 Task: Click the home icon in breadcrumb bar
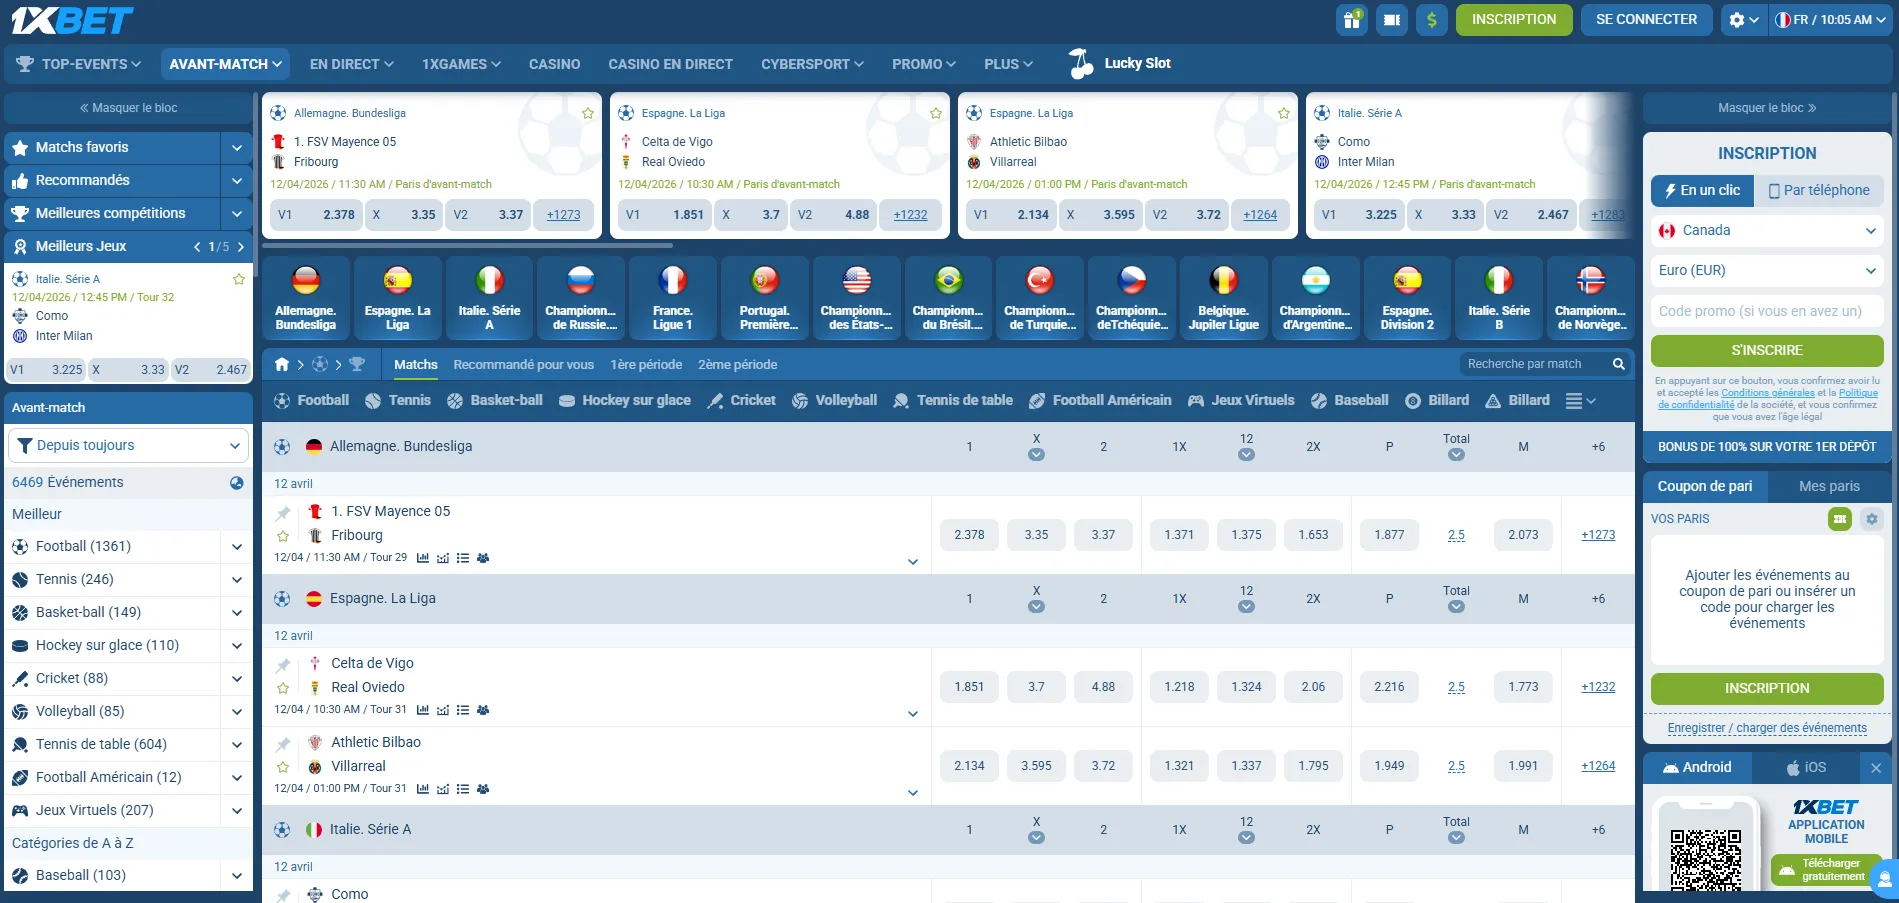pos(282,364)
